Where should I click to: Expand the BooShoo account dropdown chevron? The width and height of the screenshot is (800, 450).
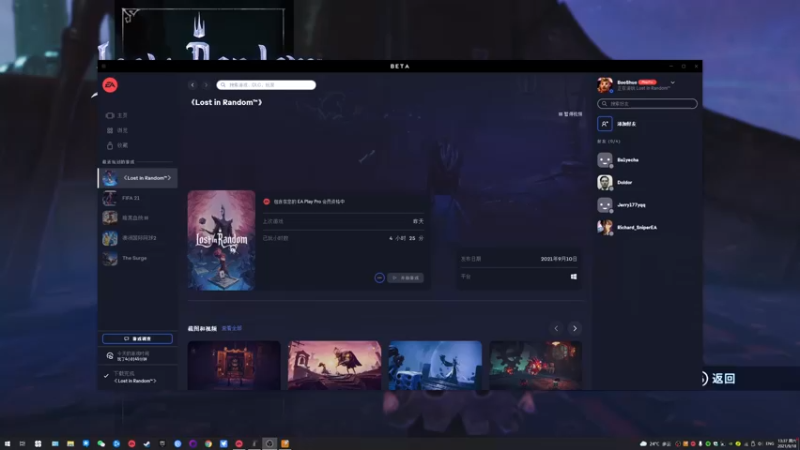pos(672,83)
